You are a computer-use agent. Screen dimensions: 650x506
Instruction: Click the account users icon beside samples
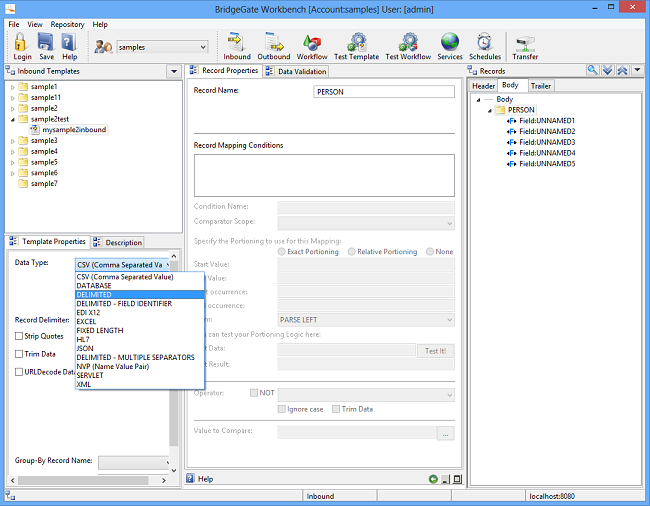coord(103,46)
